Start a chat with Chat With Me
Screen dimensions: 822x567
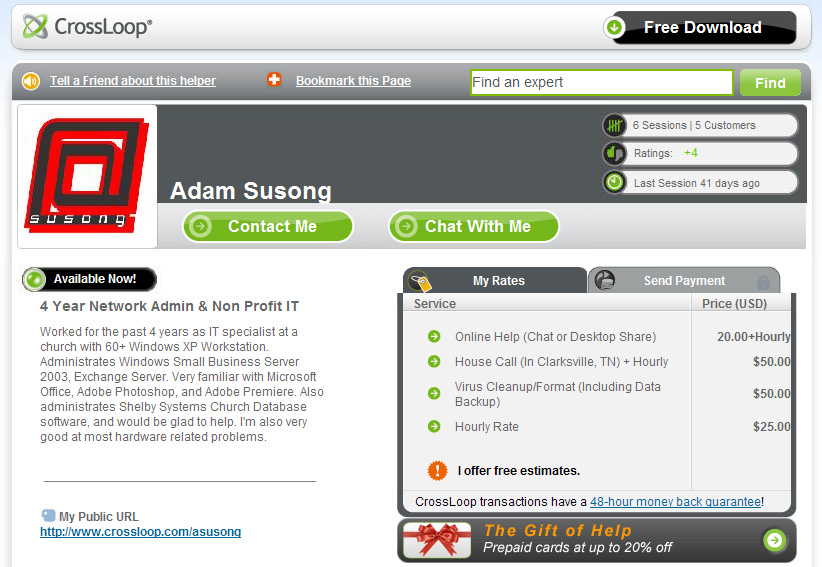click(474, 226)
